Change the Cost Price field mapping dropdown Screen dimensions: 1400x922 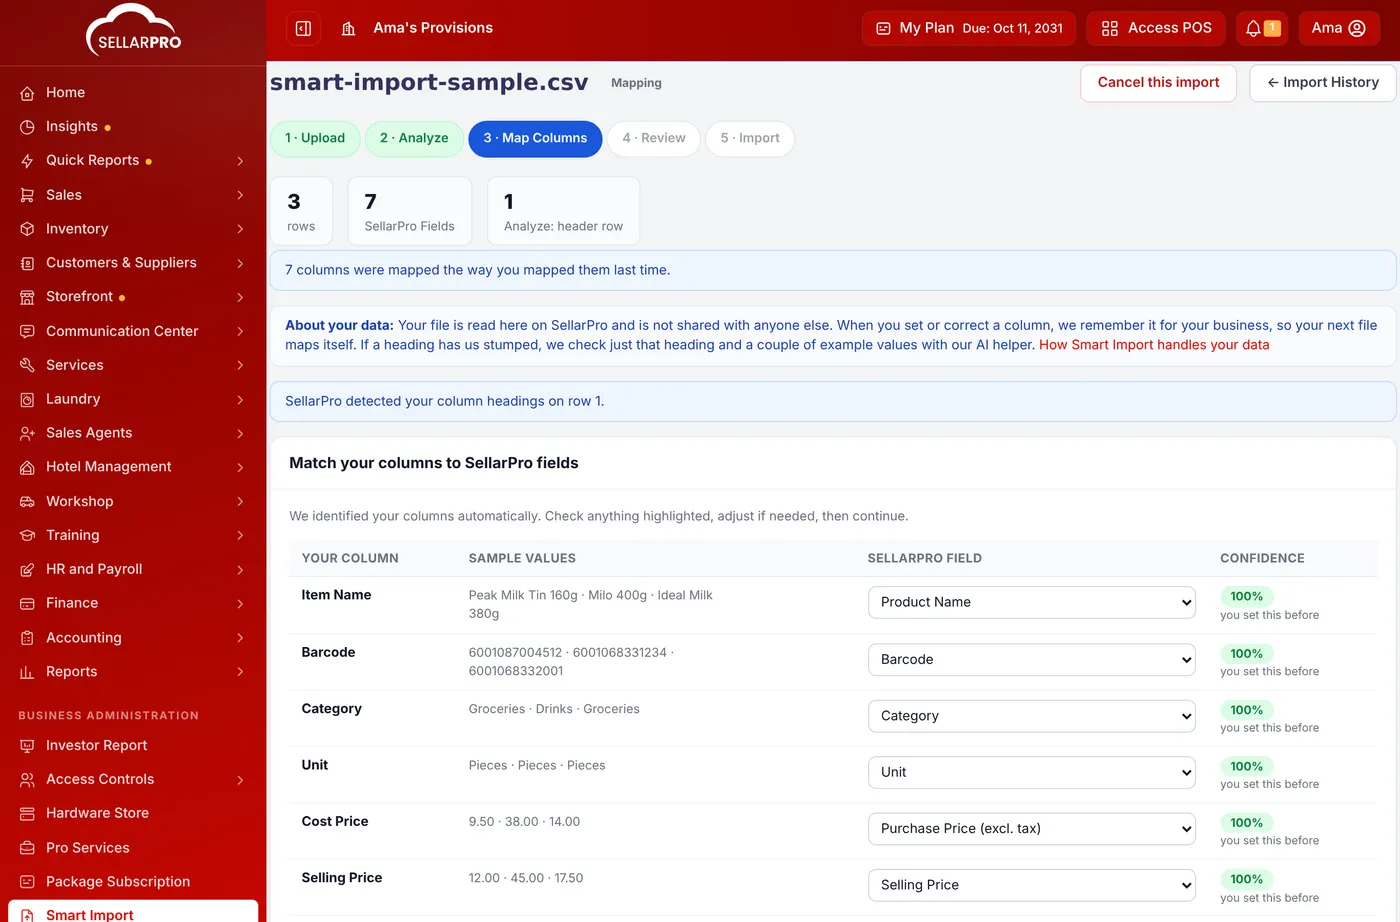coord(1031,828)
